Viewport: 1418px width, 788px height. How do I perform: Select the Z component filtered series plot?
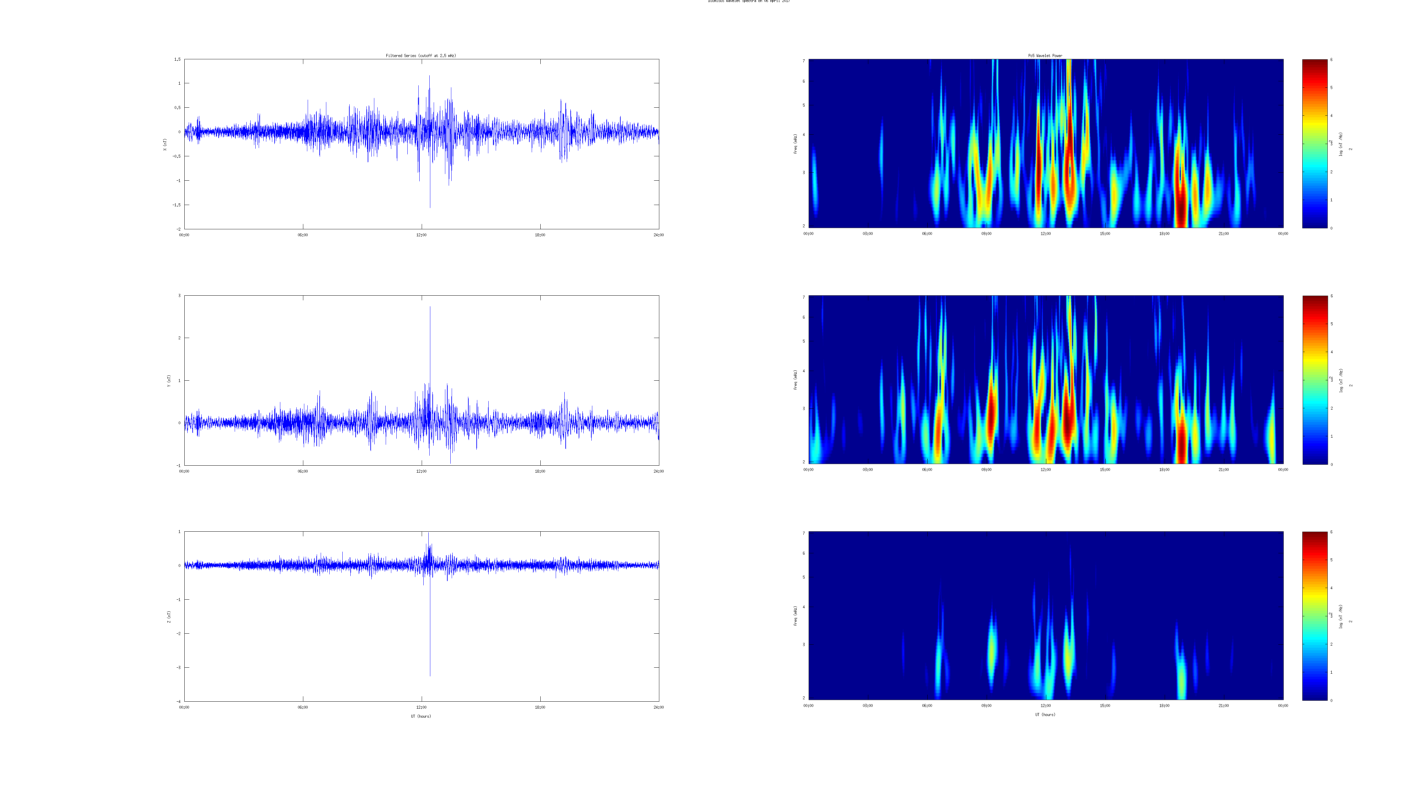pyautogui.click(x=421, y=616)
